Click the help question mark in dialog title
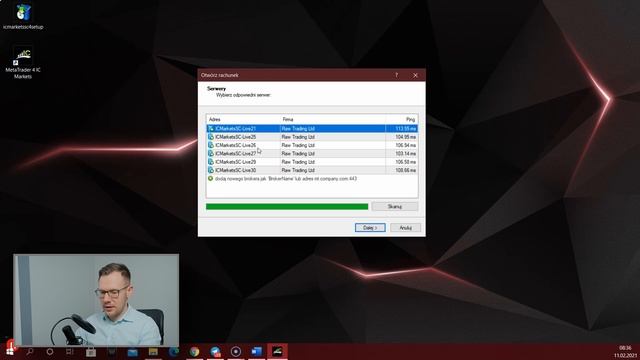Image resolution: width=640 pixels, height=360 pixels. (x=396, y=75)
